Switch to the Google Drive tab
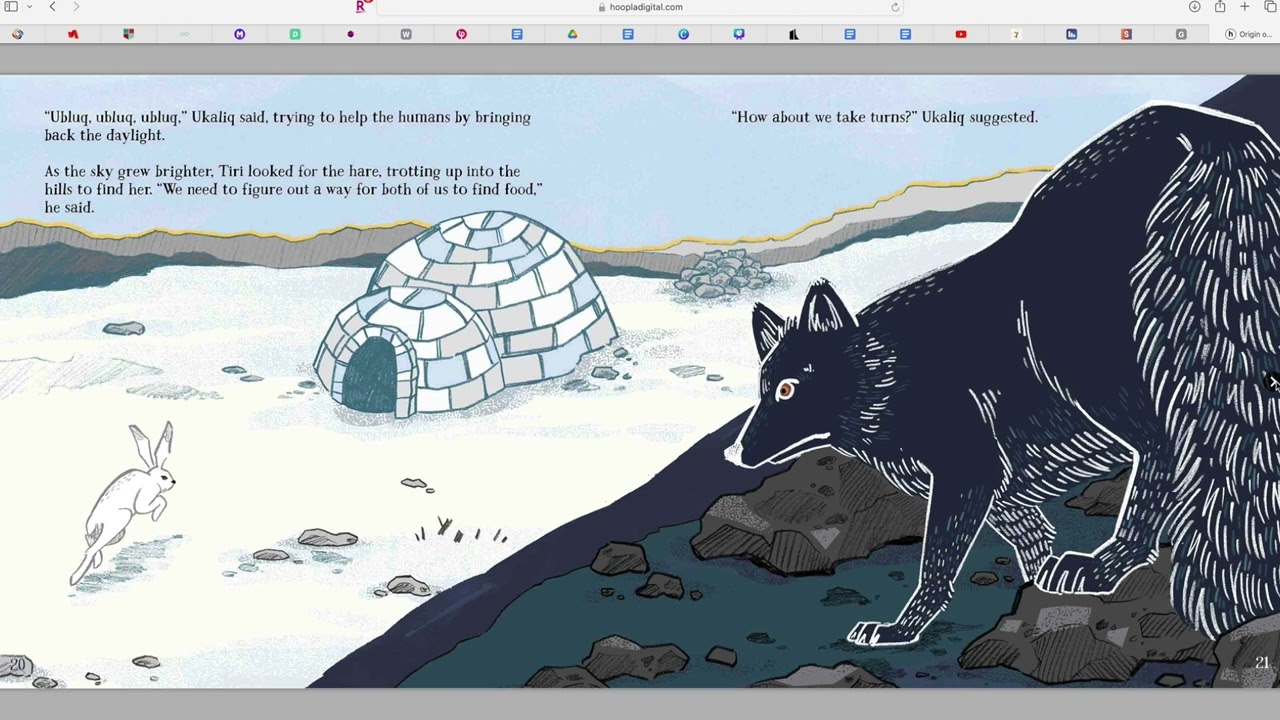 tap(572, 34)
